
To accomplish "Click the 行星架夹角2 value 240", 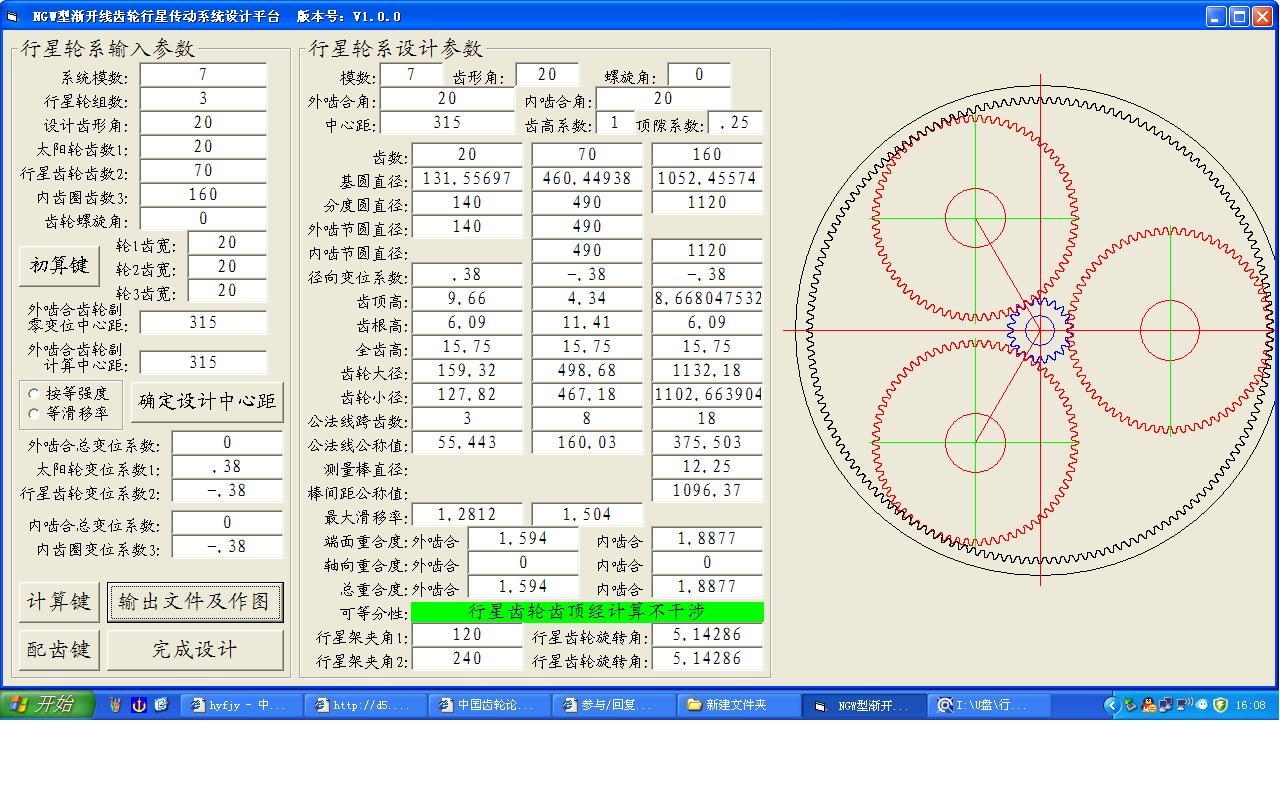I will point(467,659).
